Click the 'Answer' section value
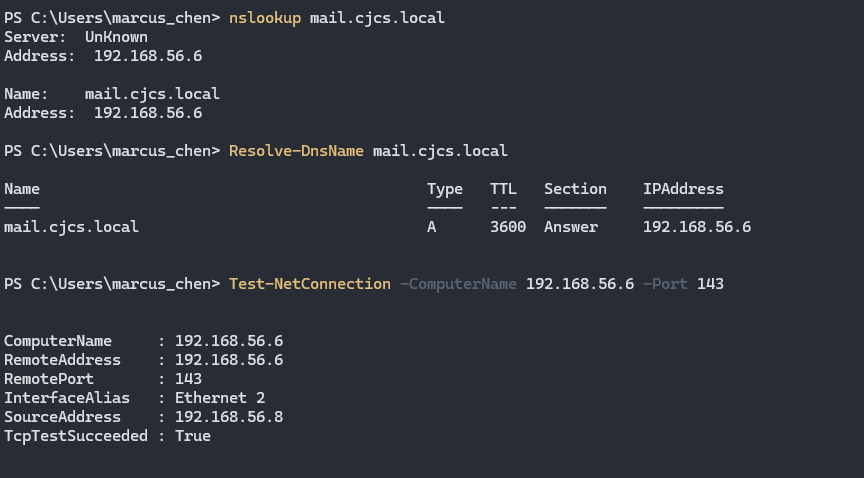 pos(571,227)
